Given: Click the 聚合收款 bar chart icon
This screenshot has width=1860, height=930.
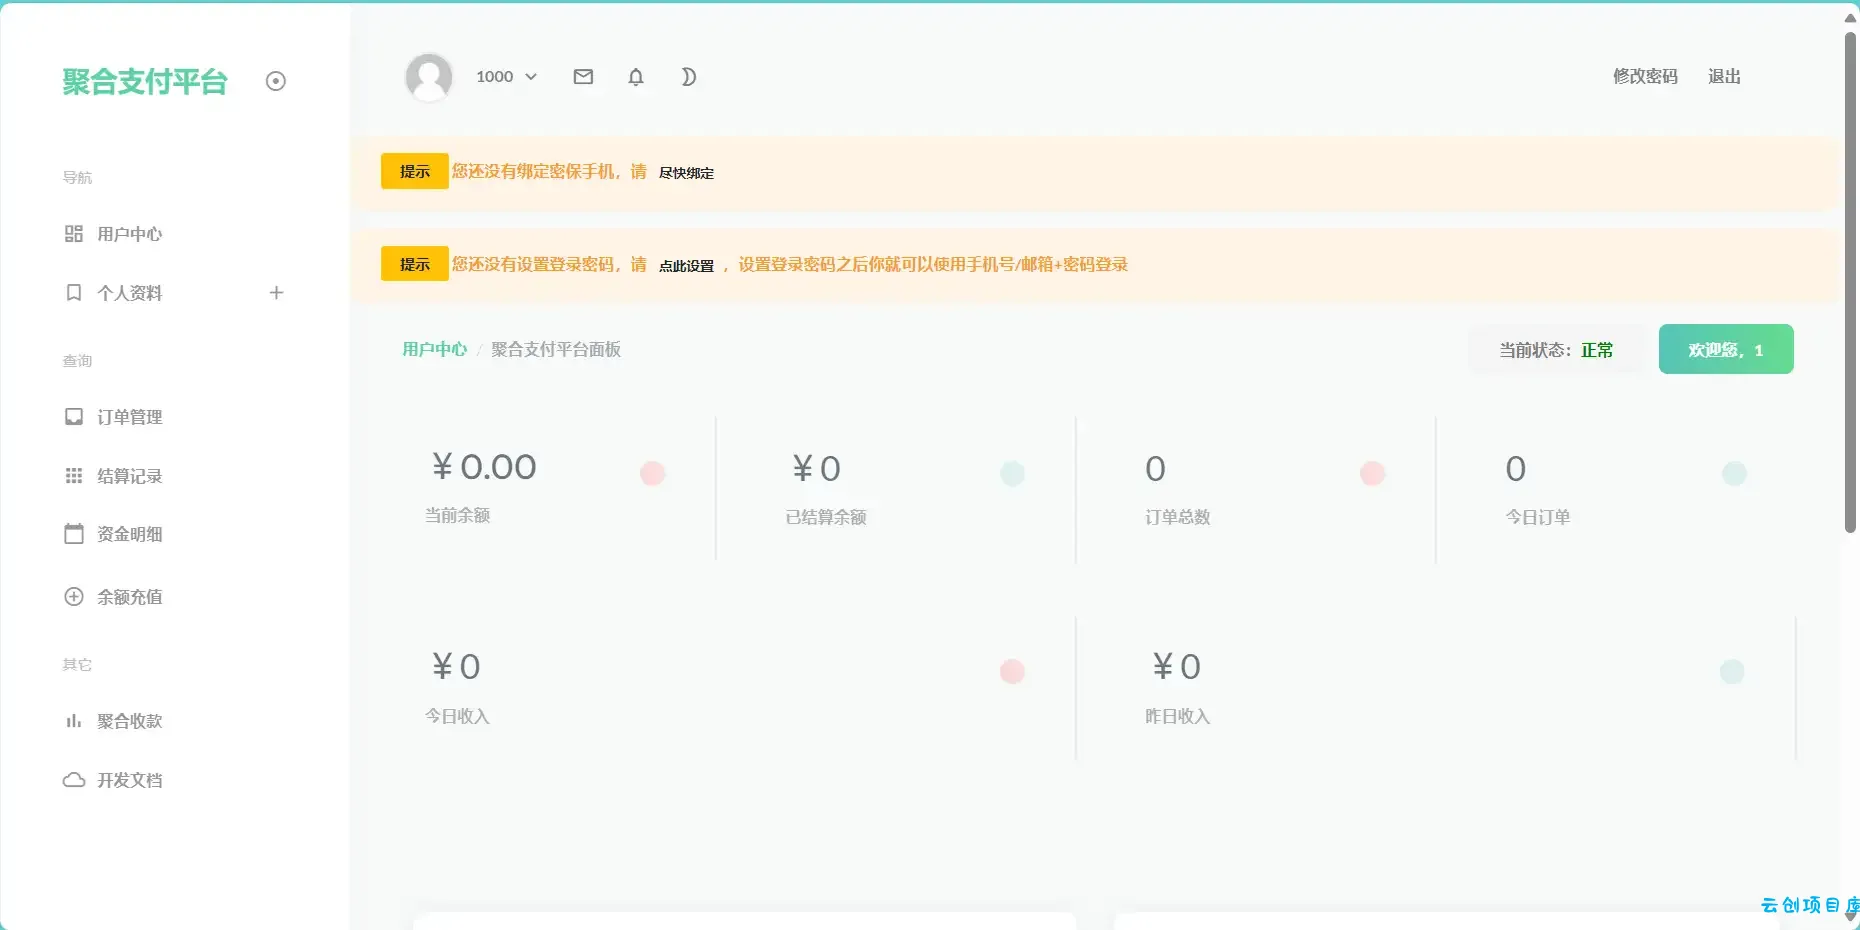Looking at the screenshot, I should [74, 720].
